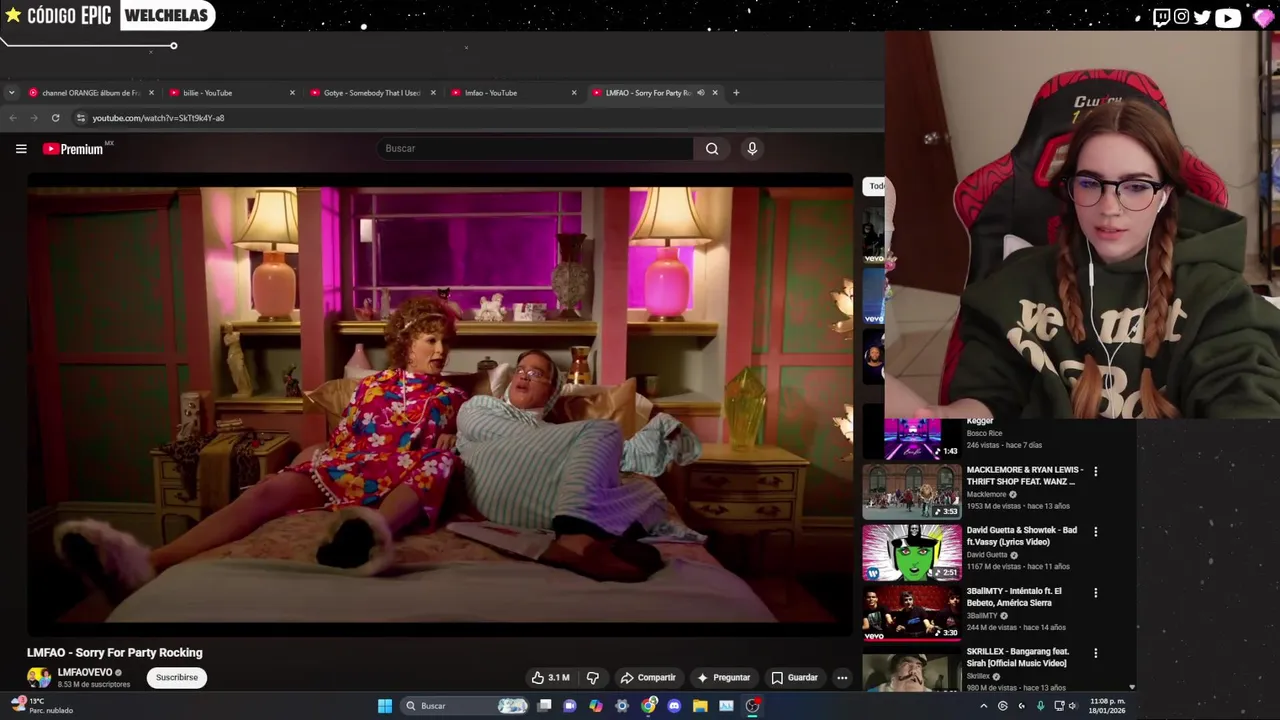The height and width of the screenshot is (720, 1280).
Task: Click the LMFAO video player area
Action: [440, 405]
